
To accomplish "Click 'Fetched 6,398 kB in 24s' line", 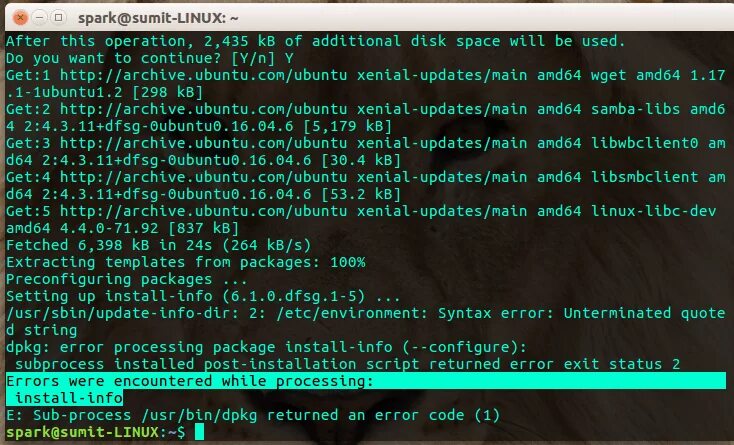I will (x=158, y=245).
